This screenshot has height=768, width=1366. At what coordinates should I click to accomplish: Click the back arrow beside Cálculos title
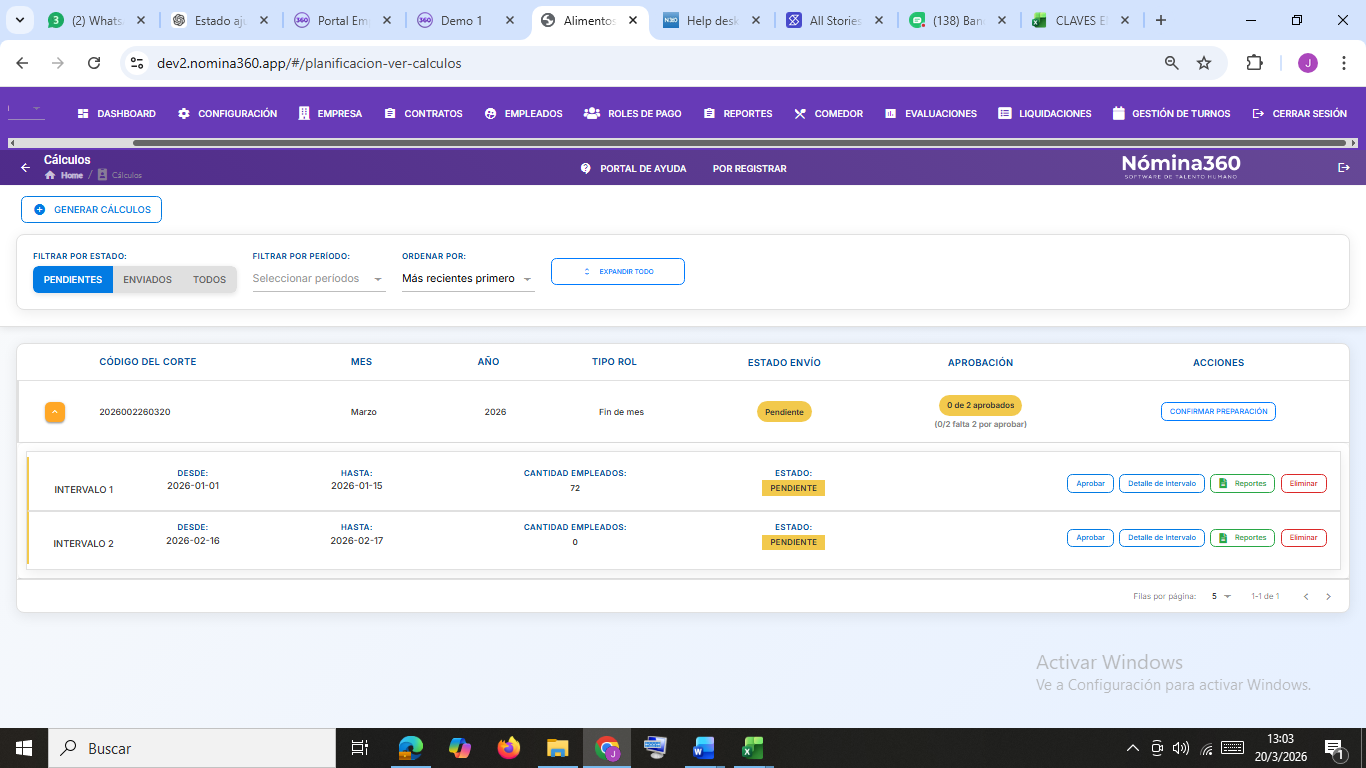coord(26,167)
